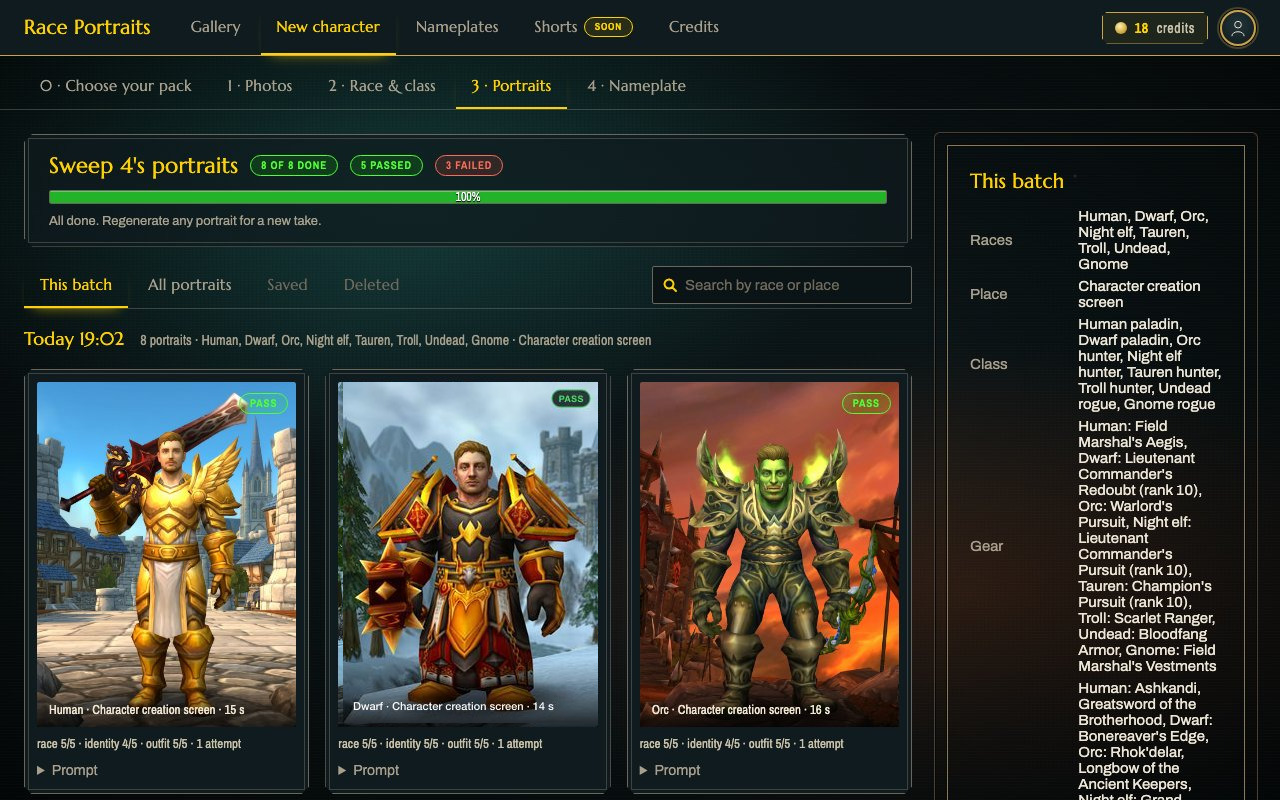Screen dimensions: 1280x800
Task: Click the 'Class' label in the sidebar
Action: coord(989,364)
